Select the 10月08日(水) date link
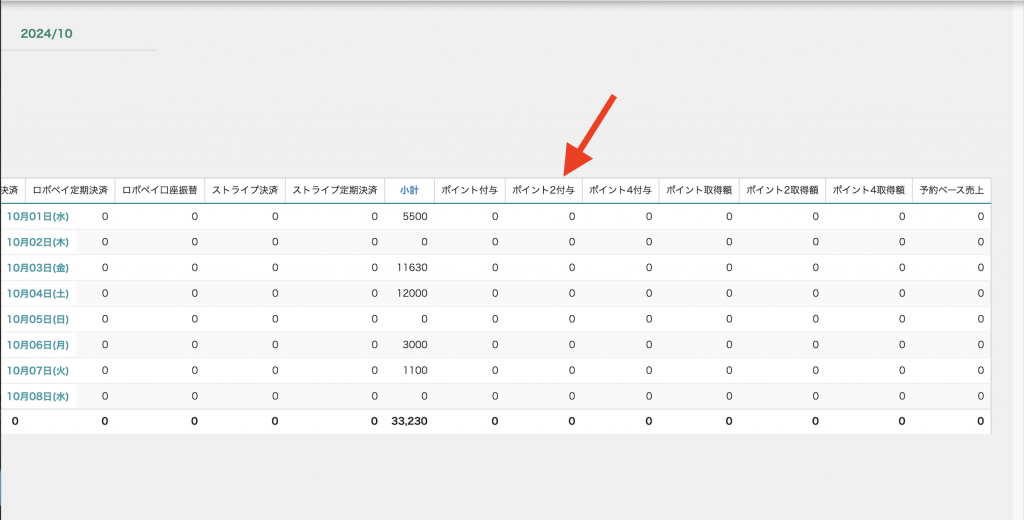This screenshot has height=520, width=1024. (37, 396)
